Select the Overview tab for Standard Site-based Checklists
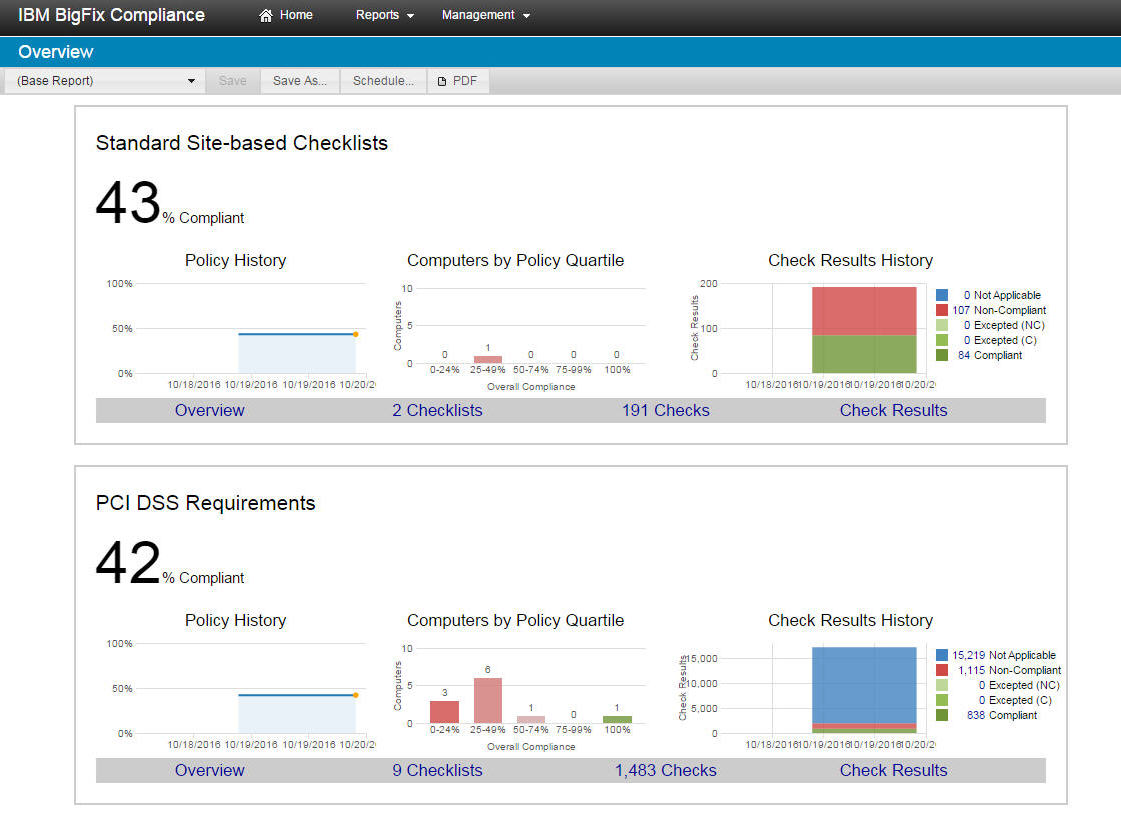1121x815 pixels. (209, 410)
